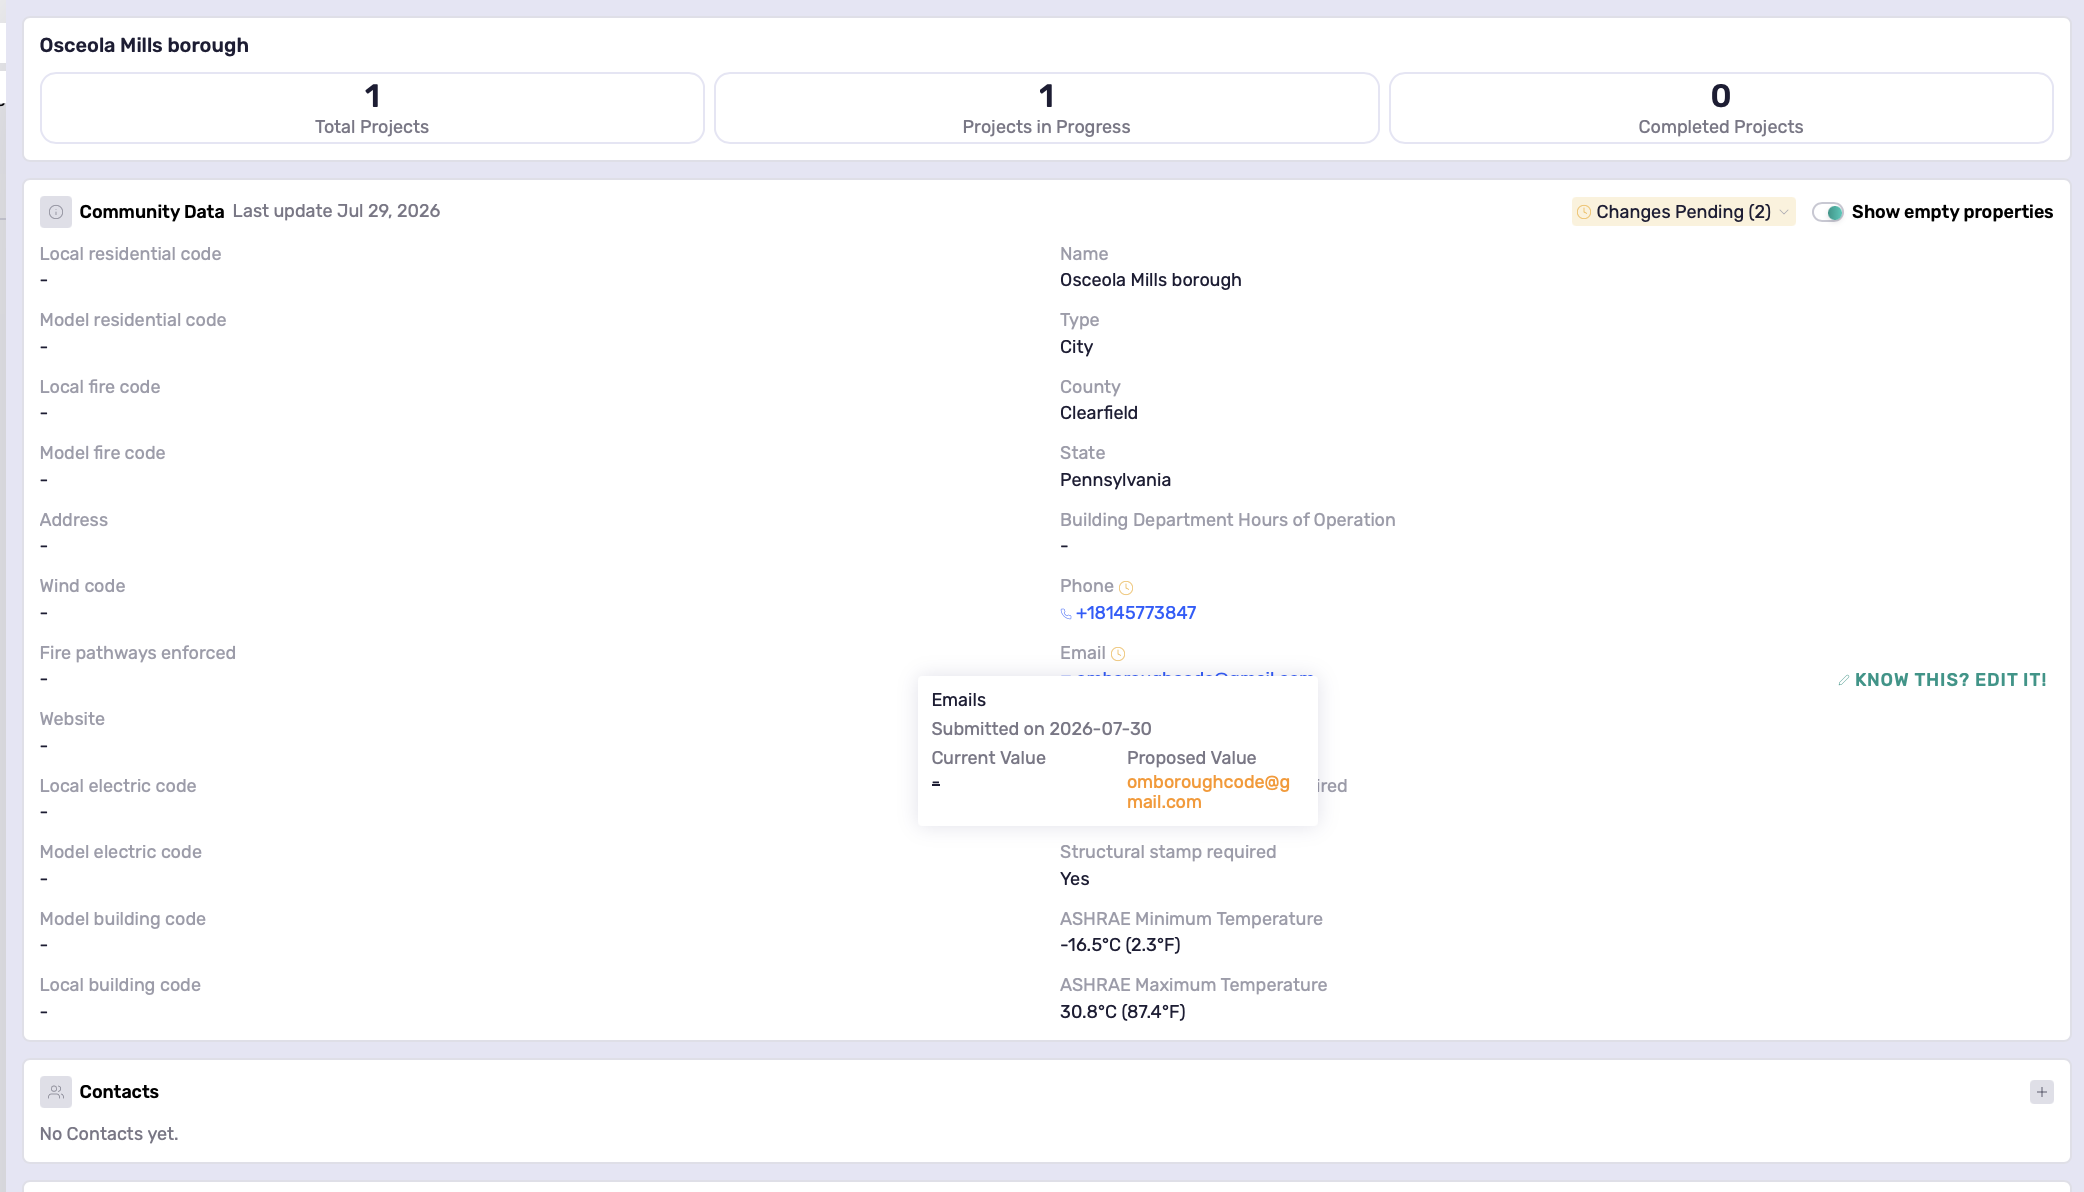Viewport: 2084px width, 1192px height.
Task: Expand the Changes Pending (2) dropdown
Action: click(x=1684, y=212)
